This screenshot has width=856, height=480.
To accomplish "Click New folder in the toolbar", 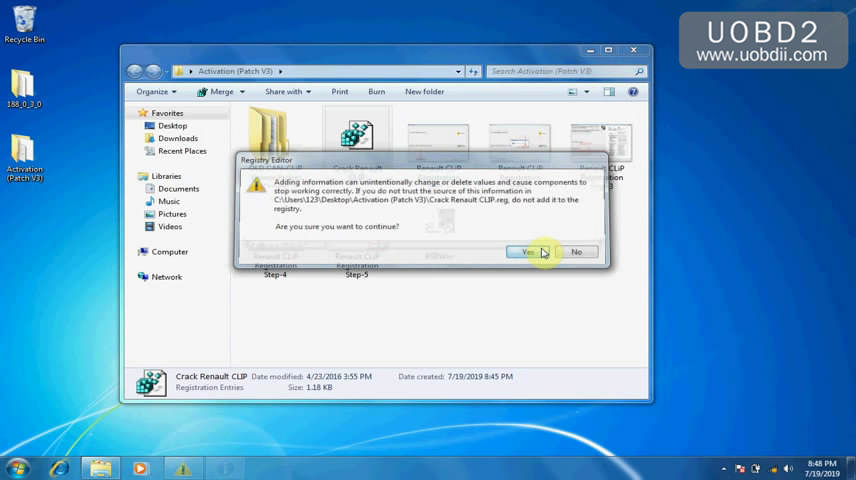I will (x=424, y=92).
